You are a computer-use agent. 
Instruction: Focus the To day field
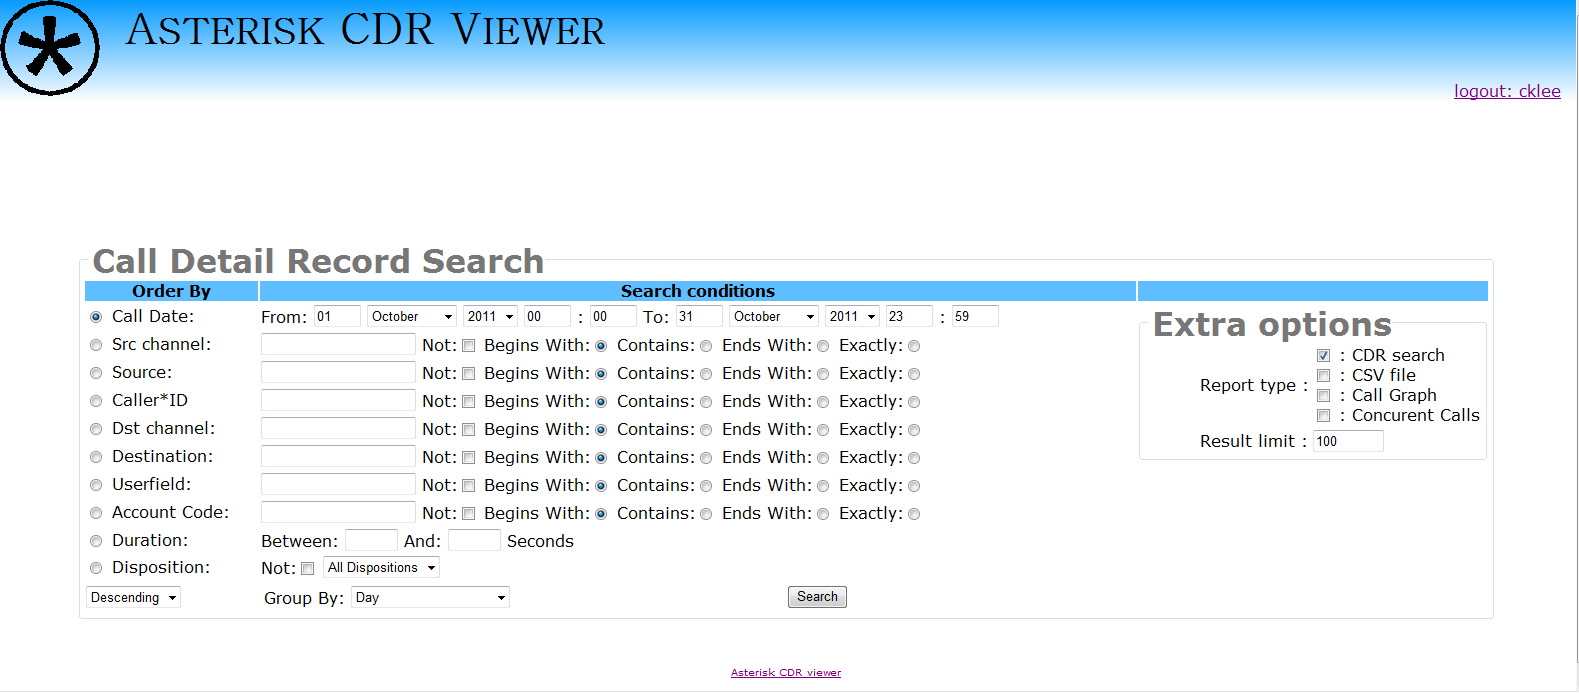[x=699, y=316]
